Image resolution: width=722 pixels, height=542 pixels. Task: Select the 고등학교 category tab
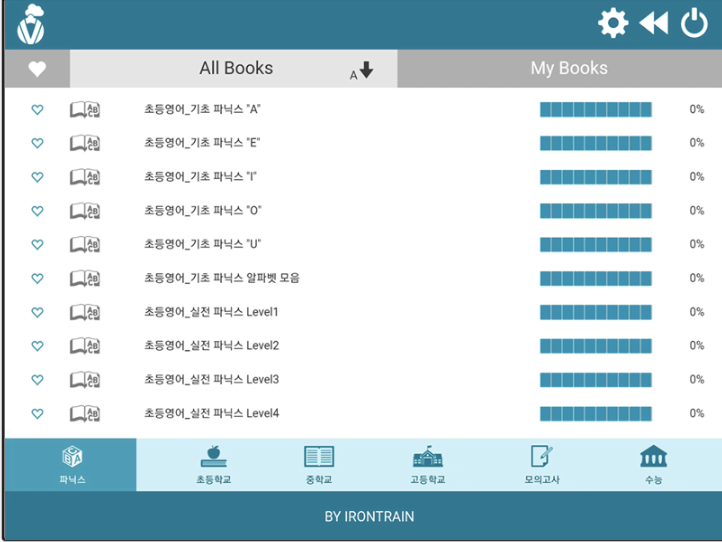[x=428, y=465]
